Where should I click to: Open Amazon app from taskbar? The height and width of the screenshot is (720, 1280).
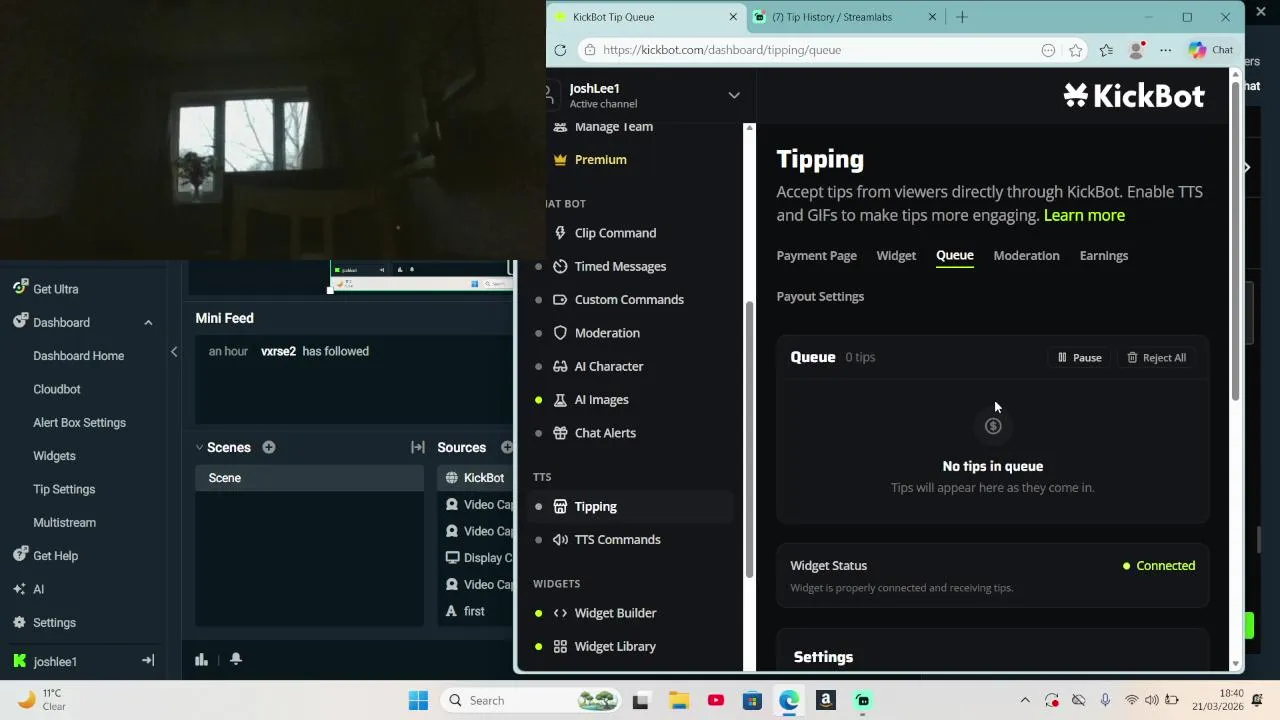(x=826, y=700)
